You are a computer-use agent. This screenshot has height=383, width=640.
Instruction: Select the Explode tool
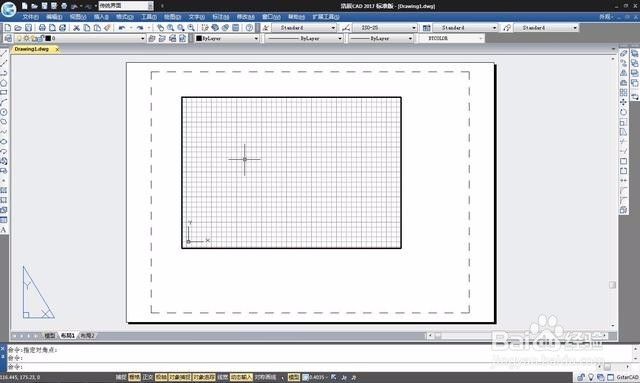pyautogui.click(x=623, y=210)
